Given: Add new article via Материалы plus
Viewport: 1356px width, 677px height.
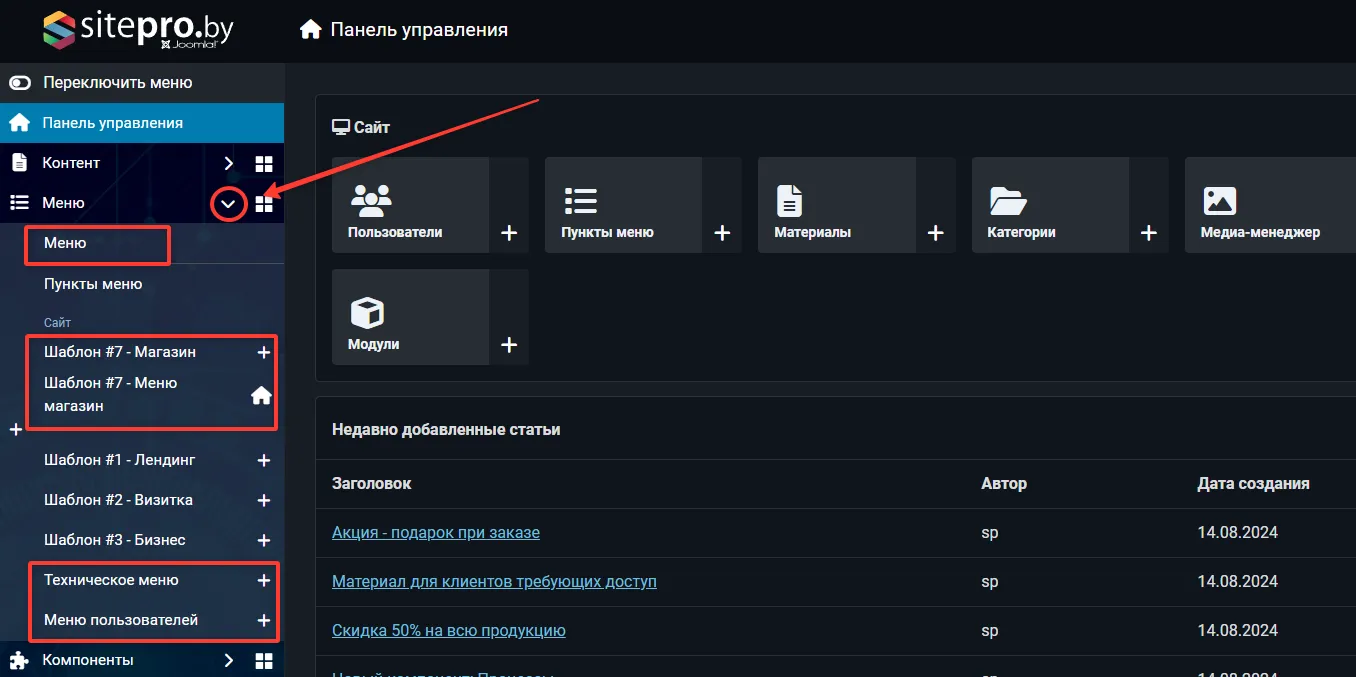Looking at the screenshot, I should coord(935,233).
